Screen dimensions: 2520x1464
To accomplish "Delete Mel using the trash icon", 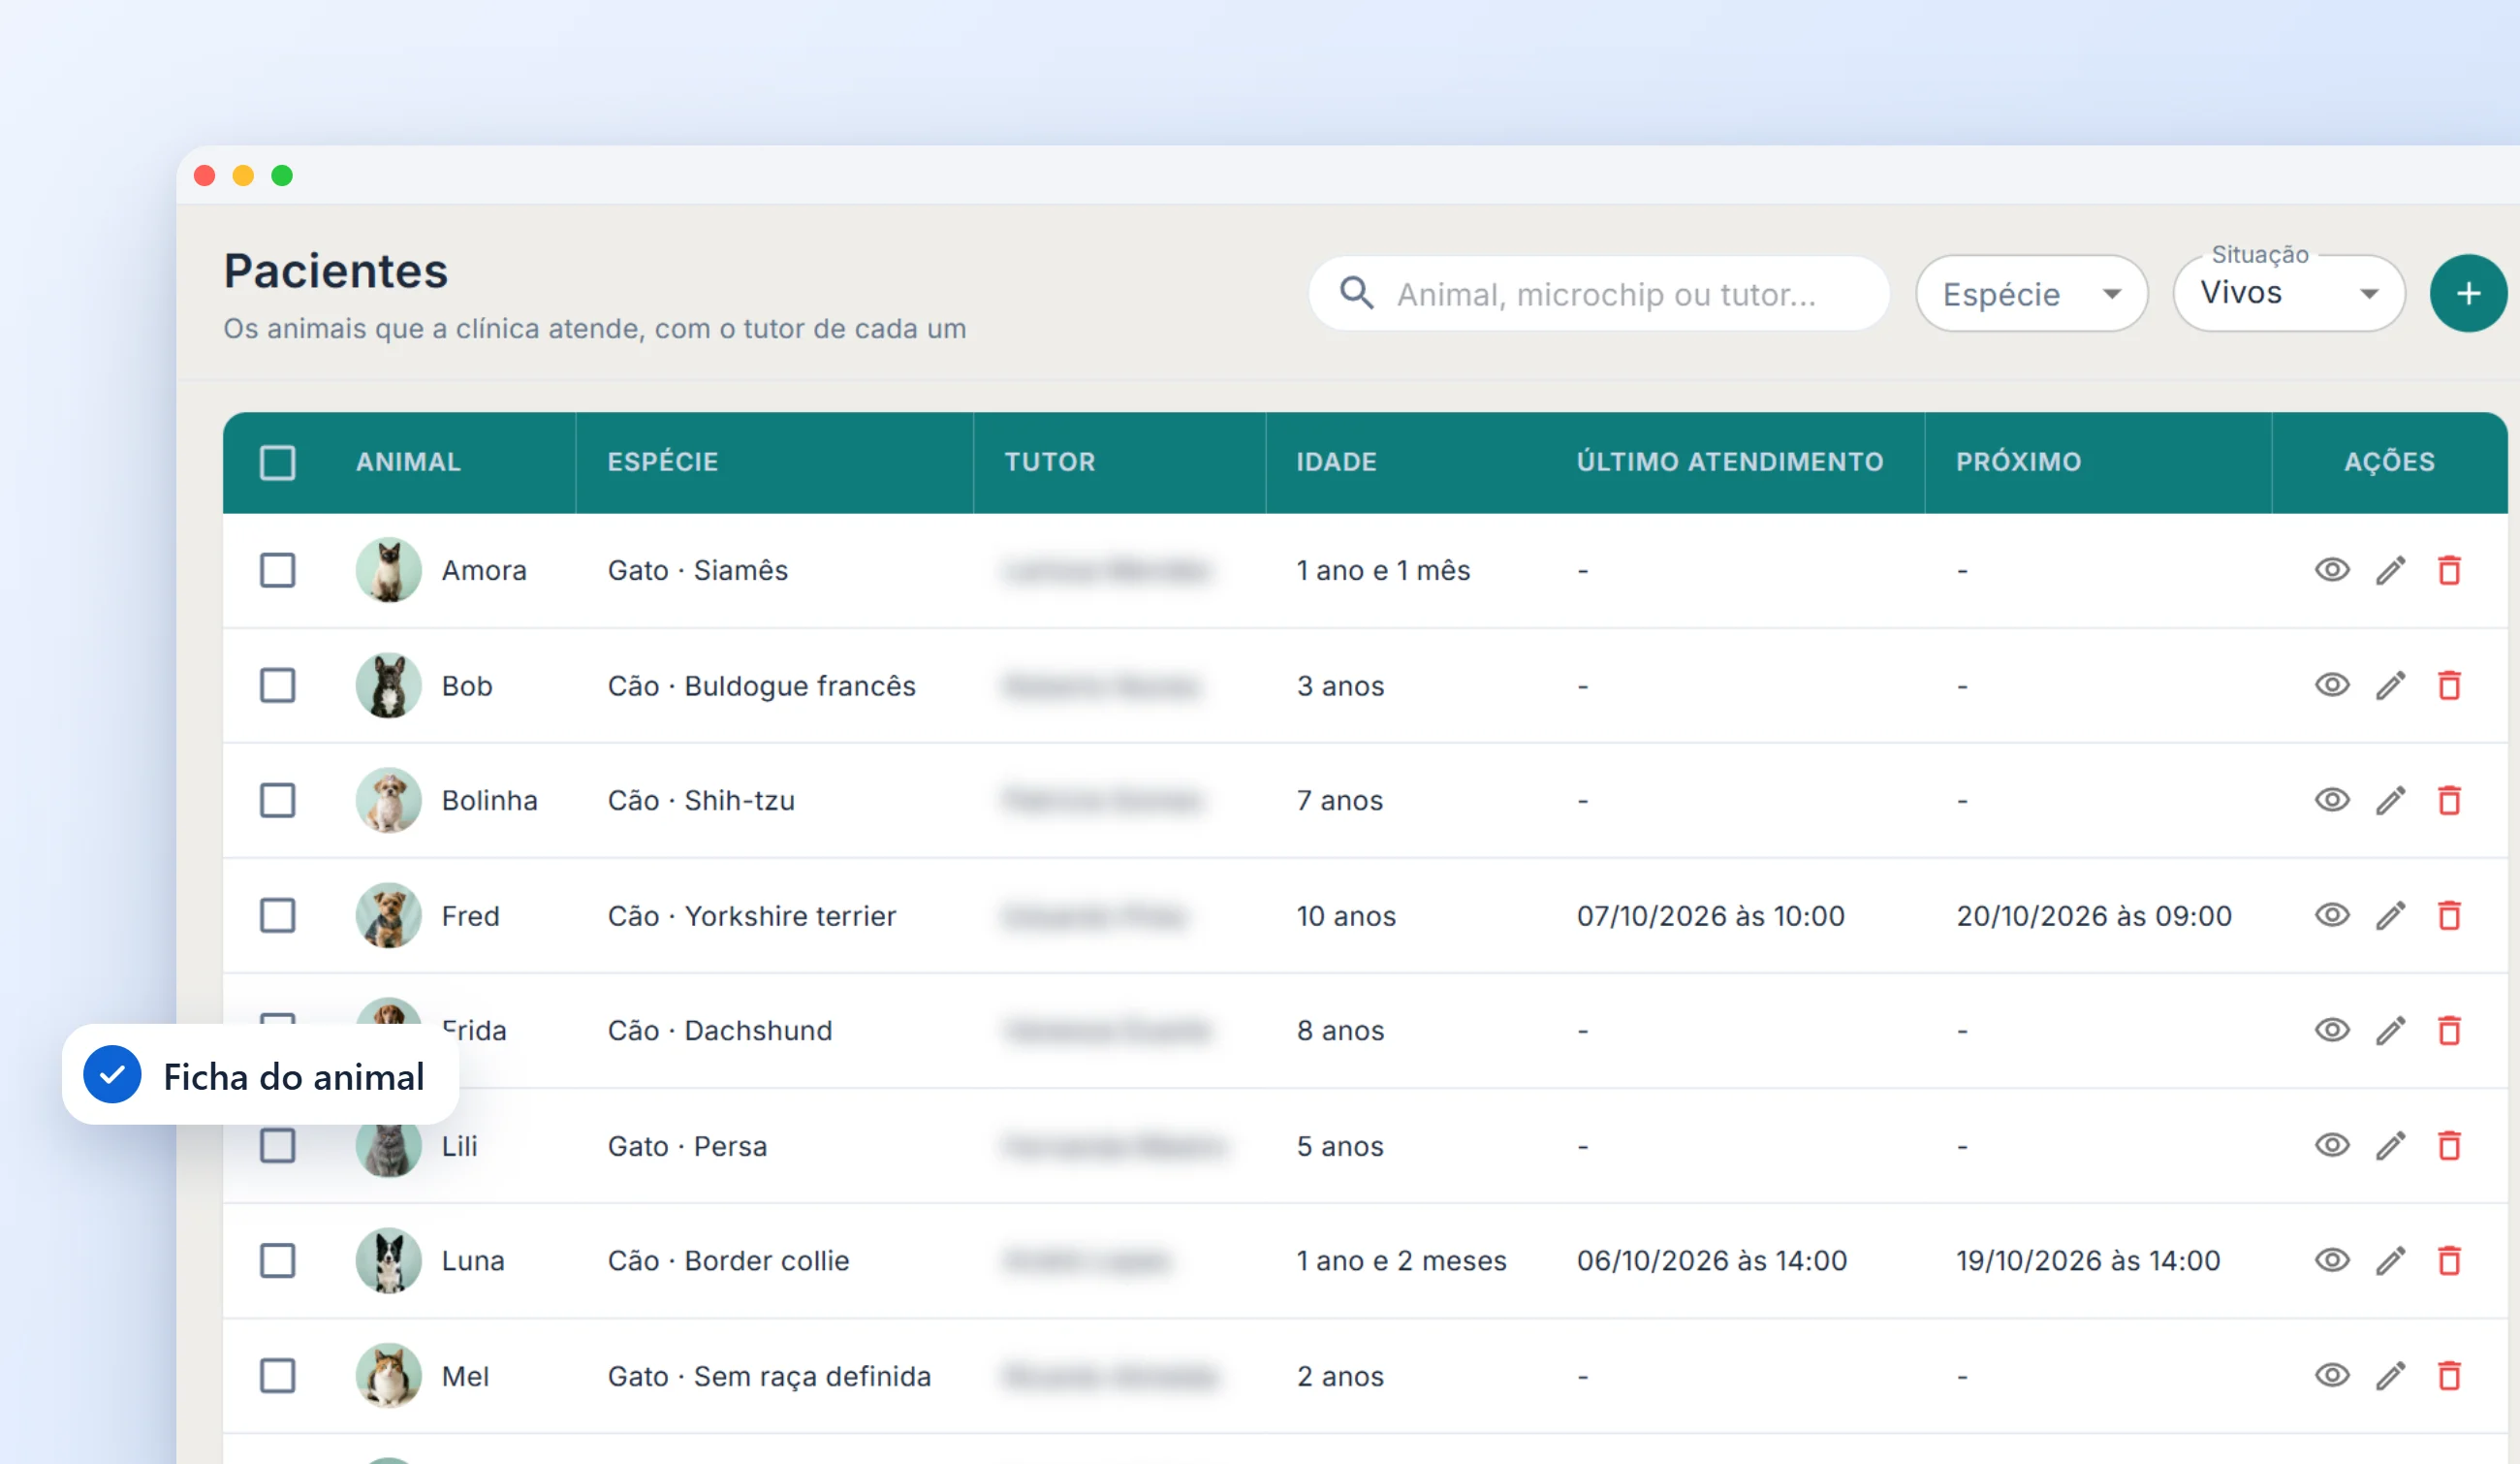I will click(2449, 1376).
